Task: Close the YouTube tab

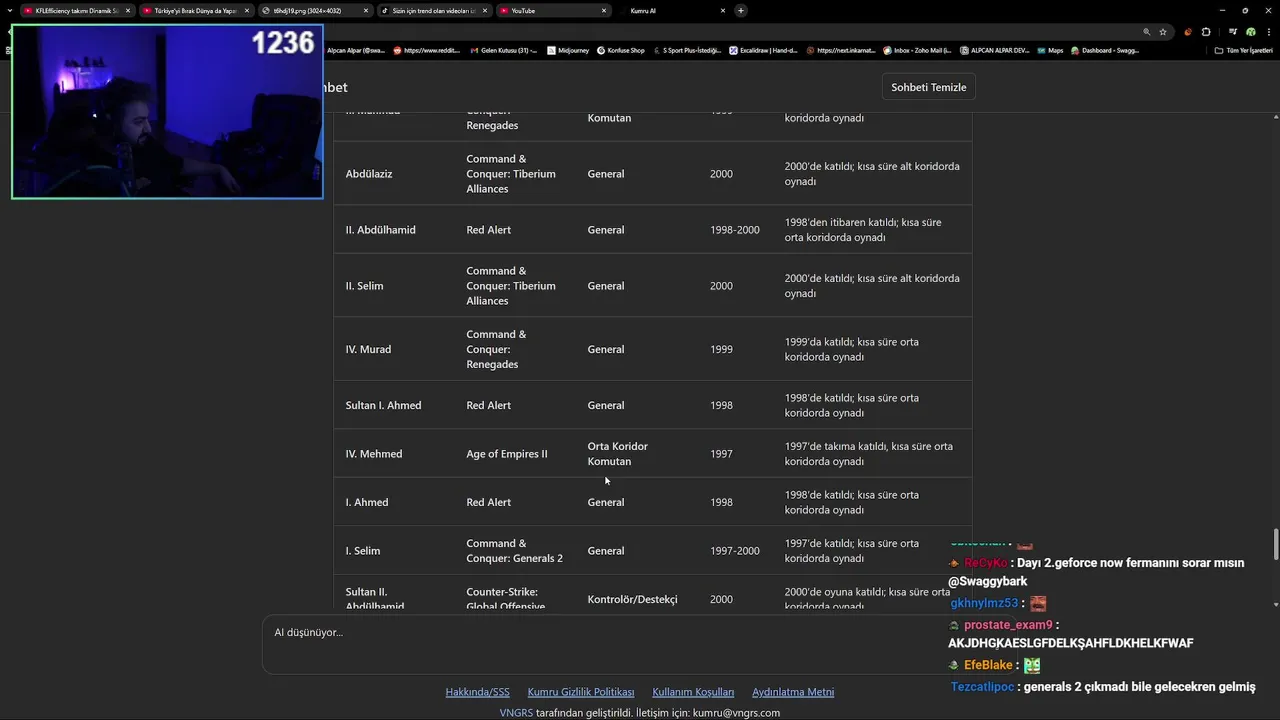Action: (x=603, y=11)
